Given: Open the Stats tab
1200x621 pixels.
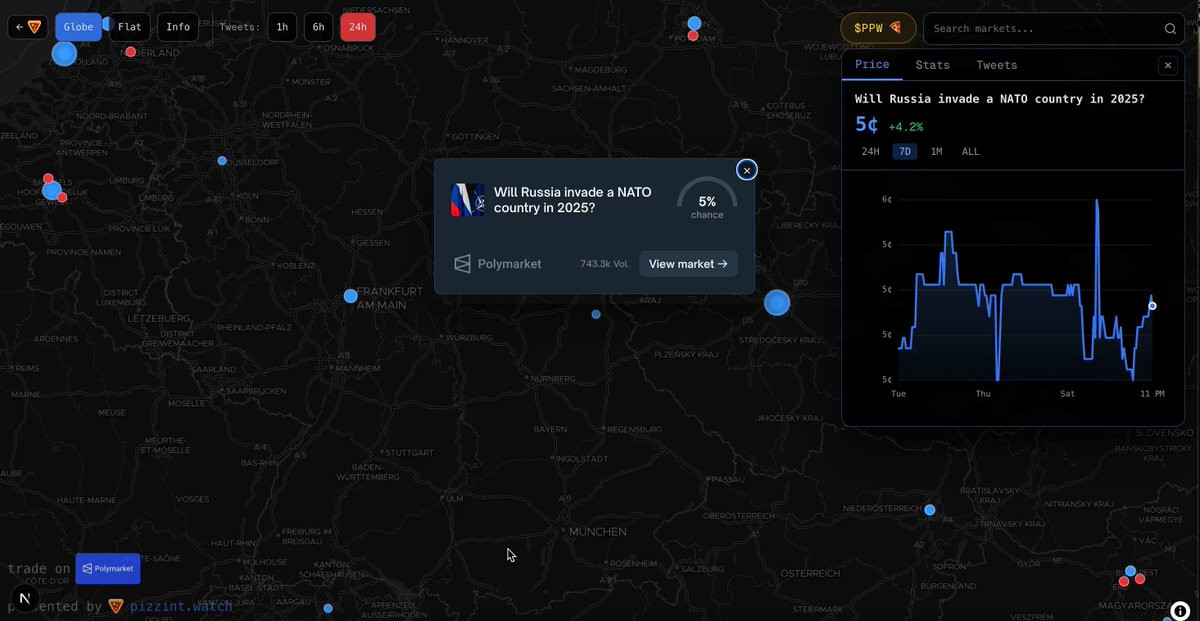Looking at the screenshot, I should (932, 65).
